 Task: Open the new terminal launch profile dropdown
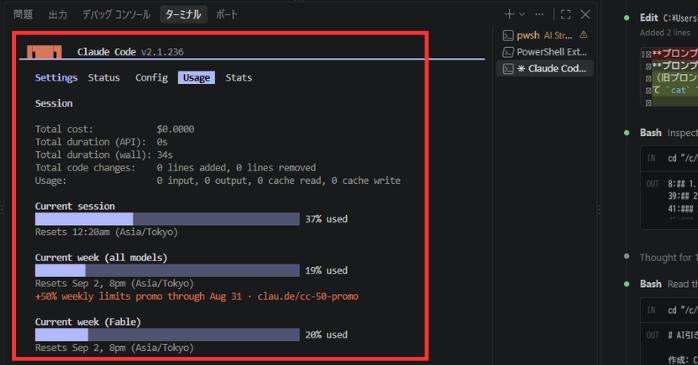click(x=522, y=14)
